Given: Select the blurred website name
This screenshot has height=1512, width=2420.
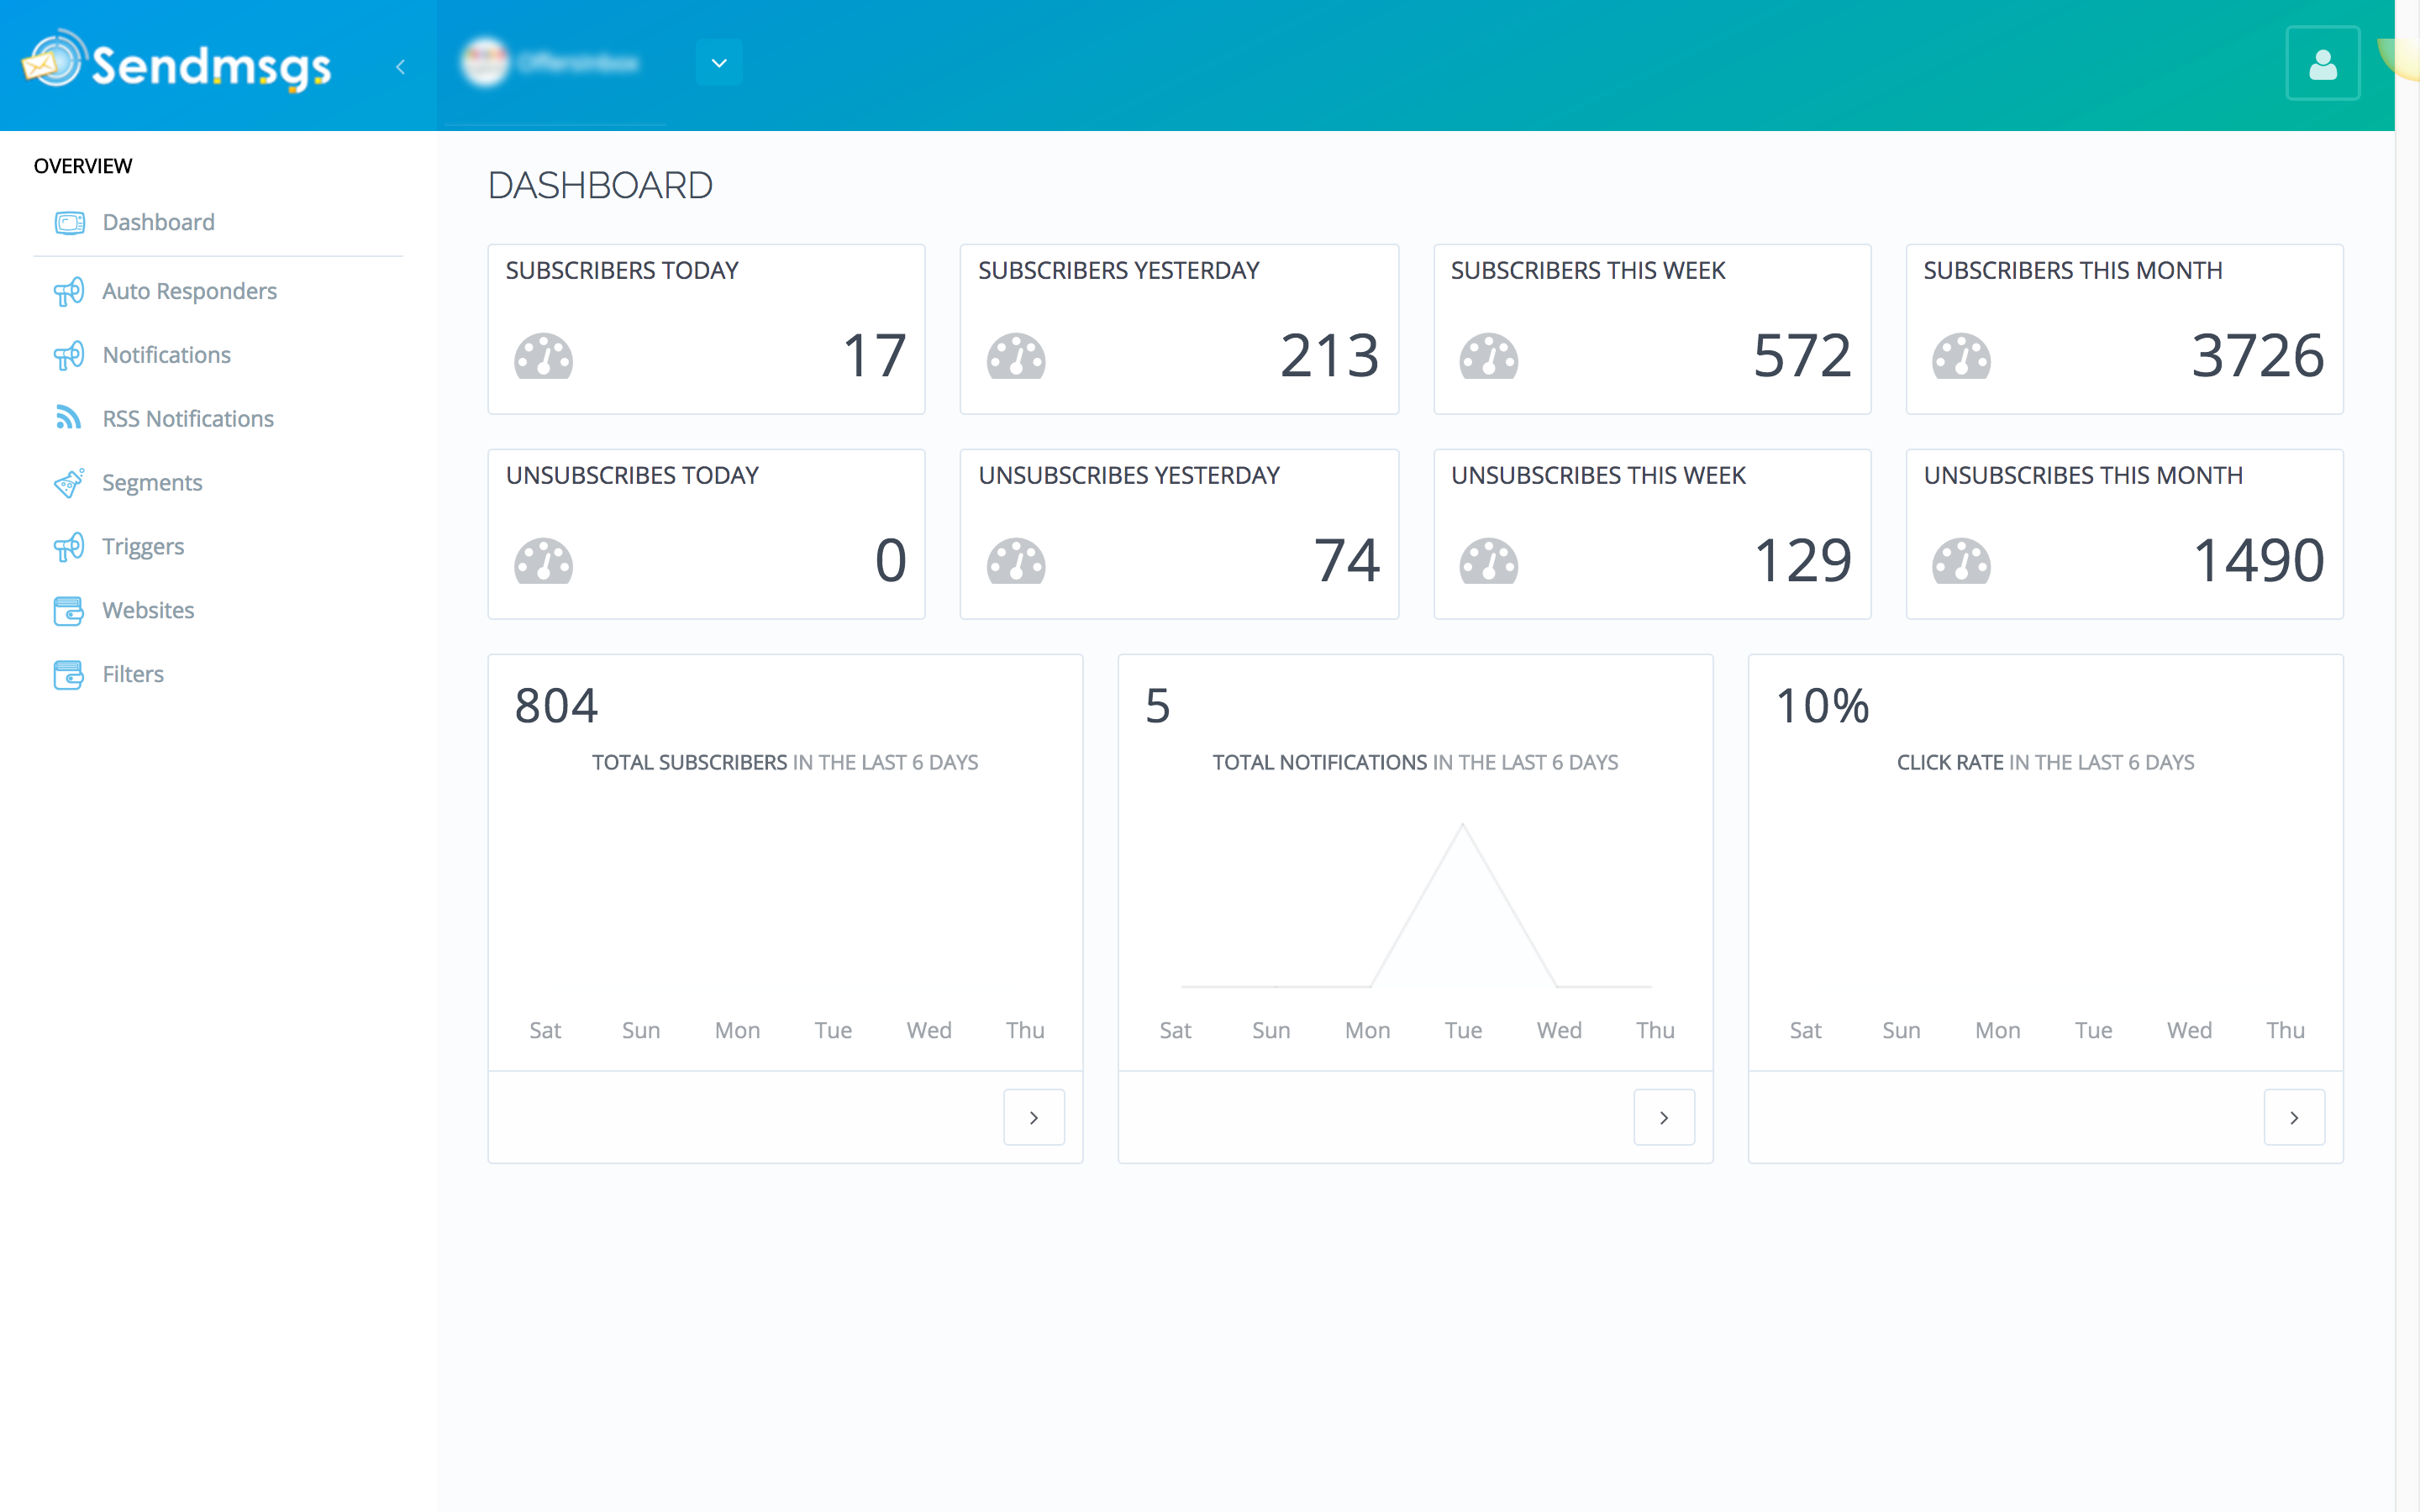Looking at the screenshot, I should point(578,63).
